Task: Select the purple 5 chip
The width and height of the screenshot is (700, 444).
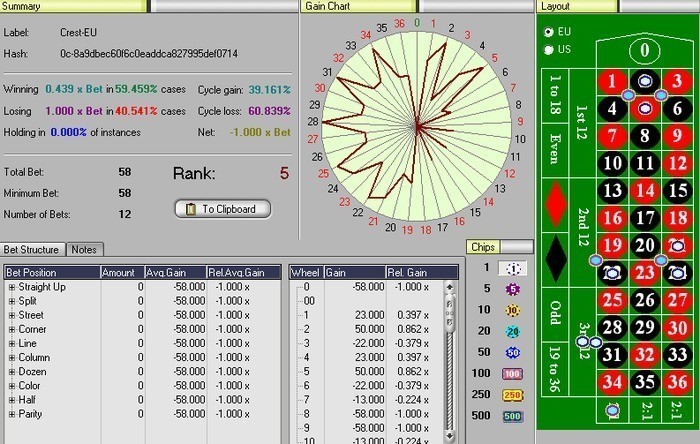Action: [512, 289]
